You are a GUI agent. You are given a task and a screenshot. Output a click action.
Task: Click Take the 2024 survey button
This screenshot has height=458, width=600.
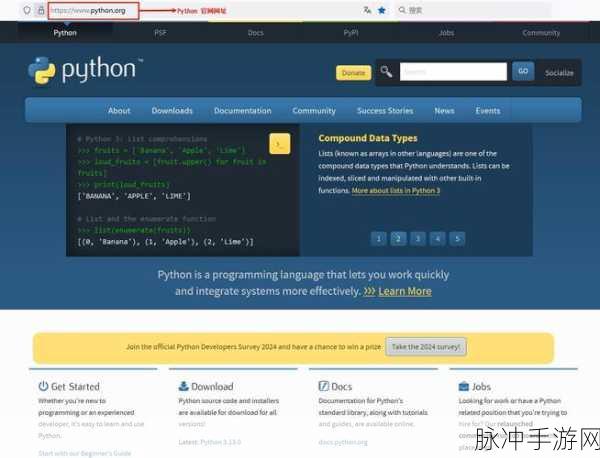click(x=426, y=347)
